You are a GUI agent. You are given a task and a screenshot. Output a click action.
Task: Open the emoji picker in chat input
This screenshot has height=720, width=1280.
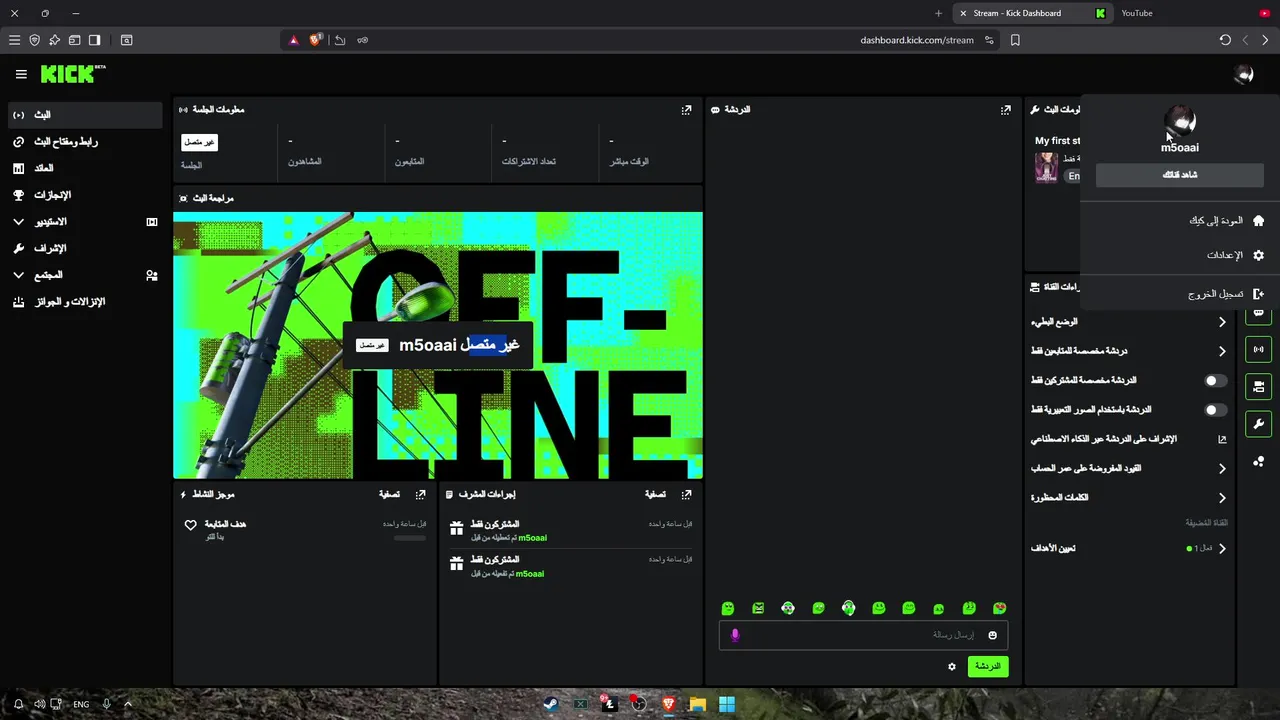[992, 635]
